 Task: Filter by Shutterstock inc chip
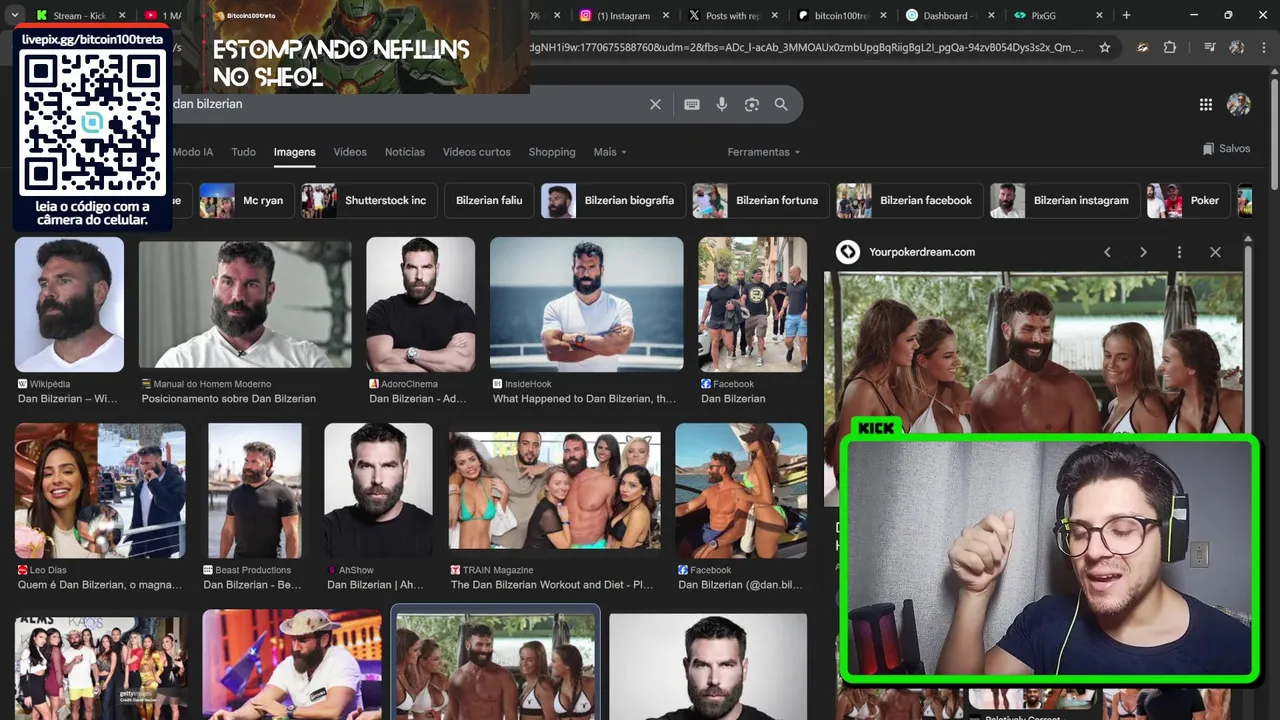coord(370,200)
